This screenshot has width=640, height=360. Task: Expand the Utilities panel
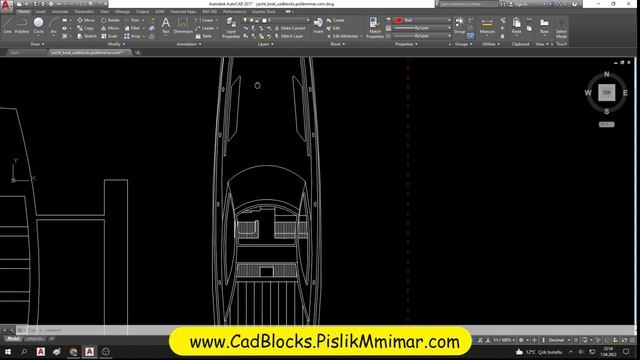491,44
